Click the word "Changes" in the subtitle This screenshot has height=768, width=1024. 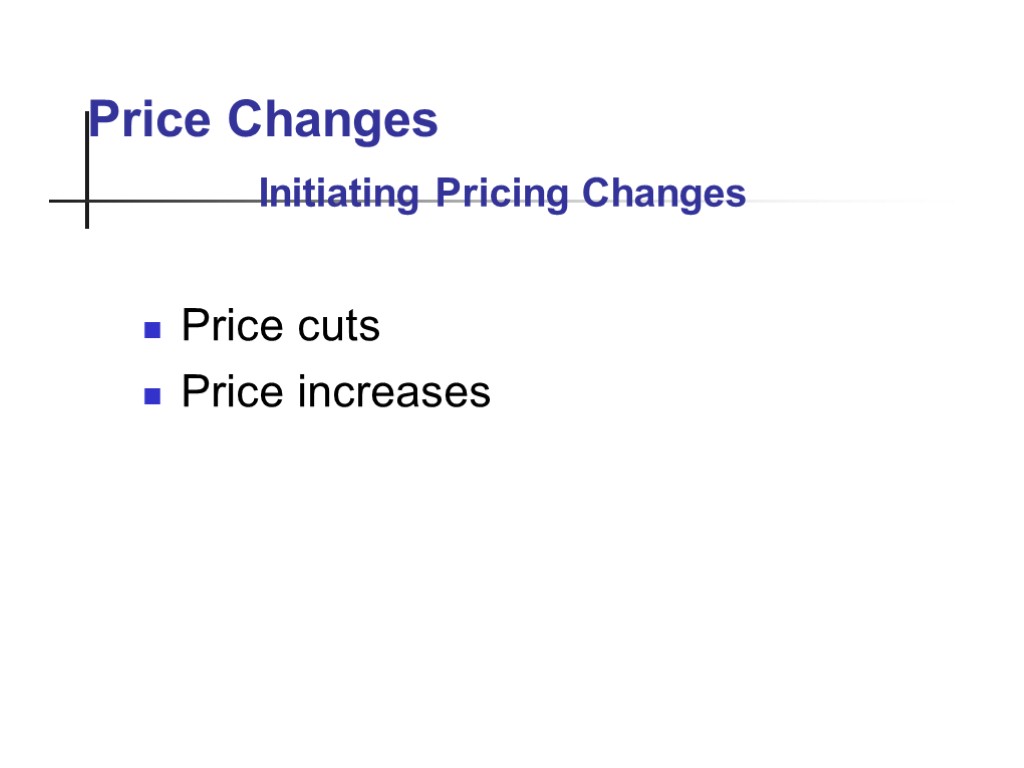coord(664,193)
